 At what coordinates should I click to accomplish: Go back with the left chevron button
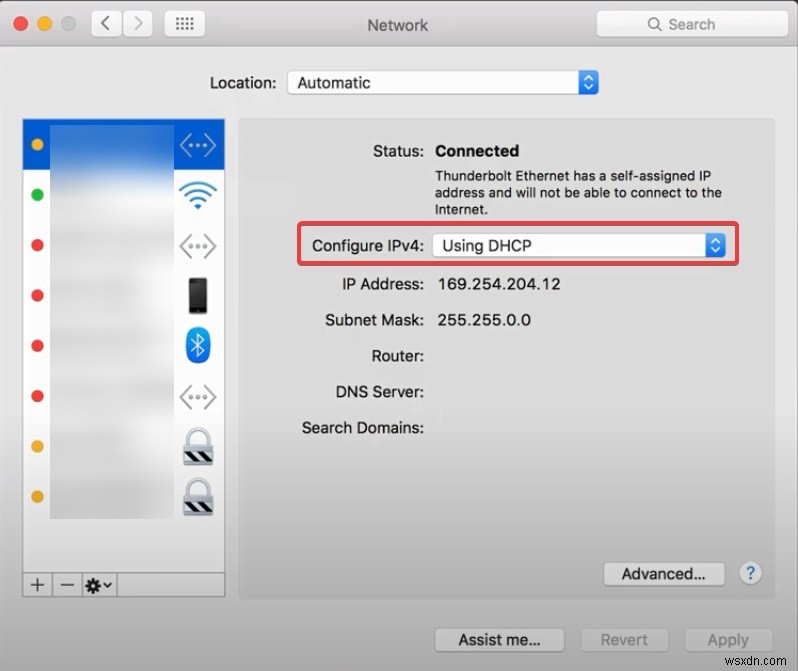[x=106, y=23]
